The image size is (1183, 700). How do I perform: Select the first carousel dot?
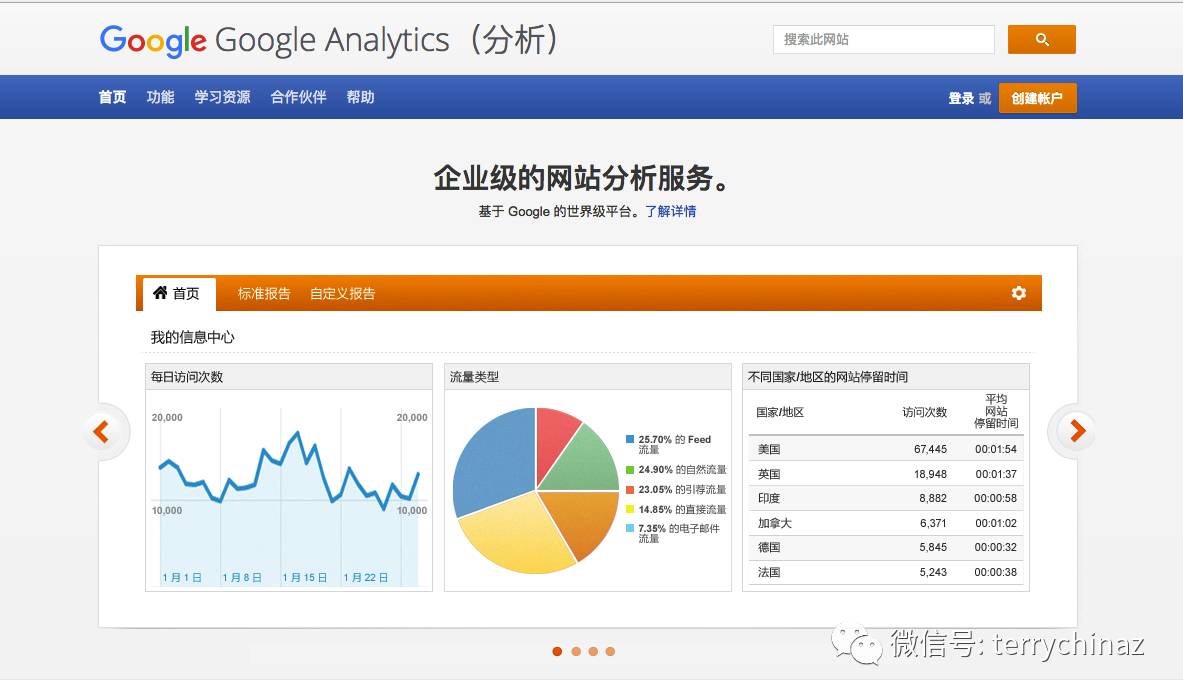557,651
